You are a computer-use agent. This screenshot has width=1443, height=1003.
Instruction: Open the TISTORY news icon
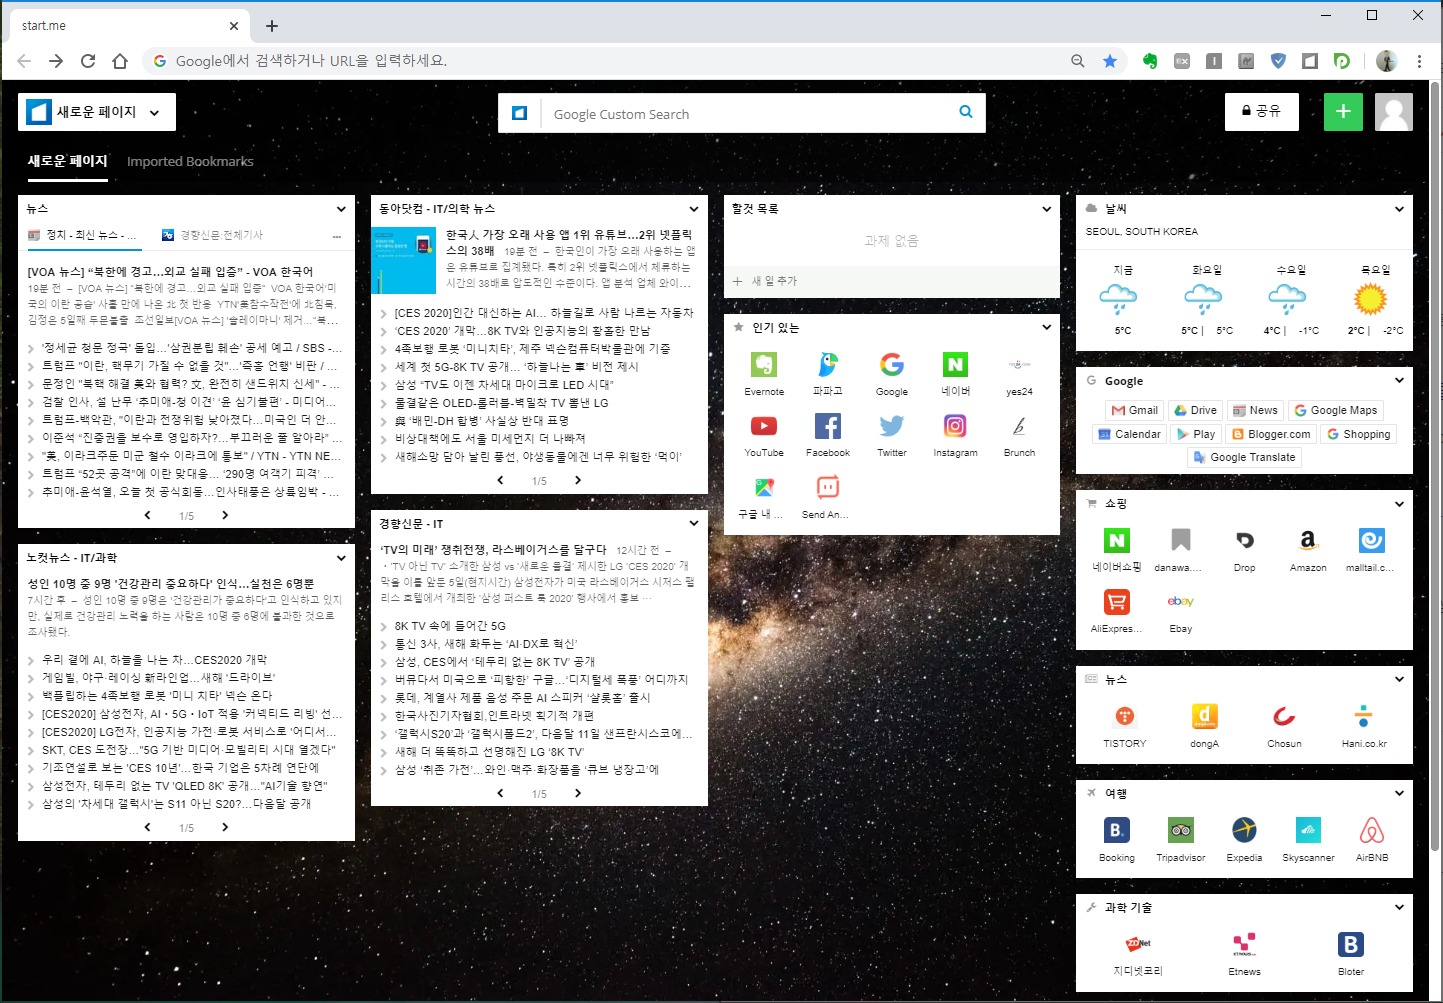coord(1125,716)
